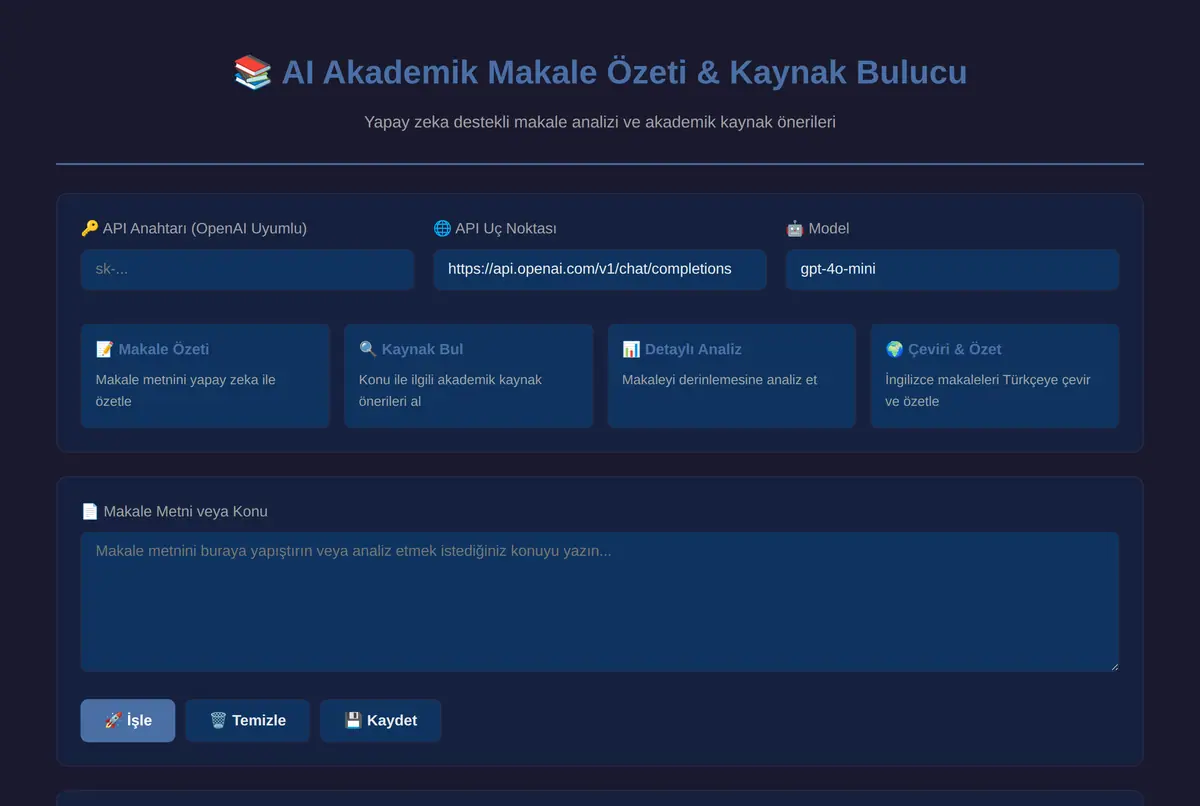1200x806 pixels.
Task: Click the 'Makaleyi derinlemesine analiz et' description
Action: pos(720,380)
